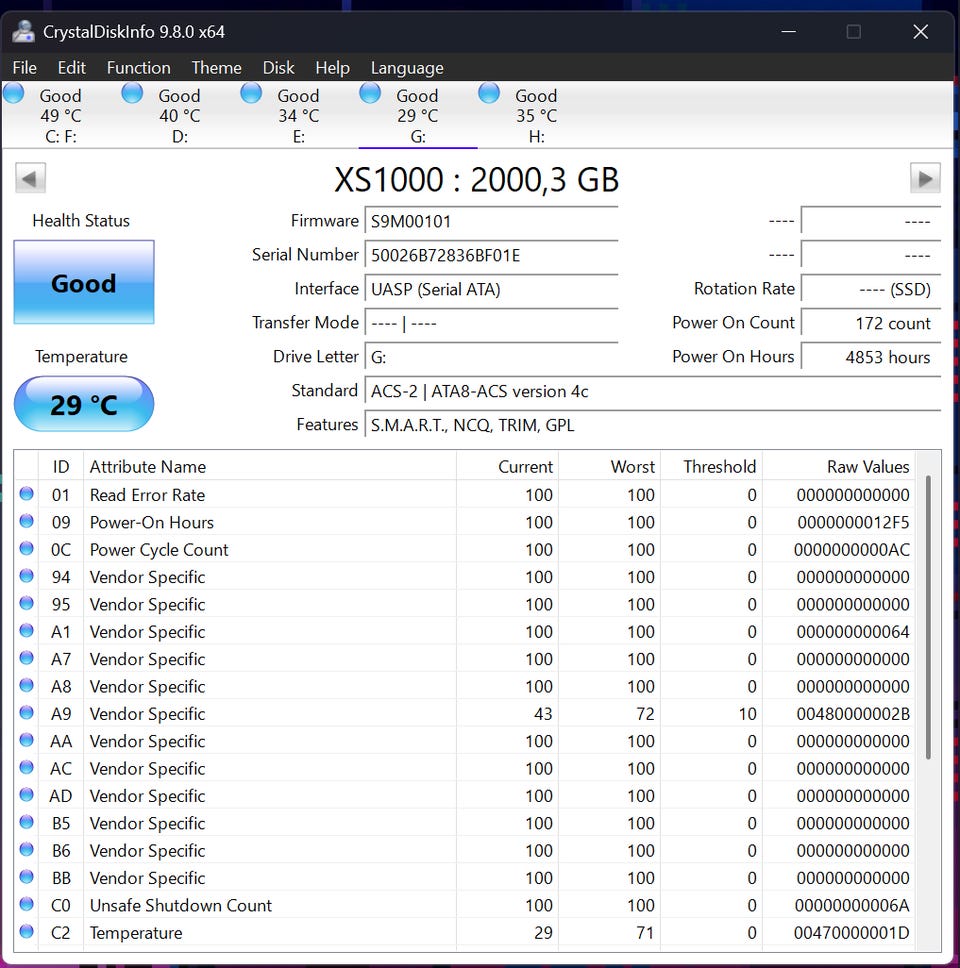Click the status orb of attribute A1 row
The height and width of the screenshot is (968, 960).
27,630
